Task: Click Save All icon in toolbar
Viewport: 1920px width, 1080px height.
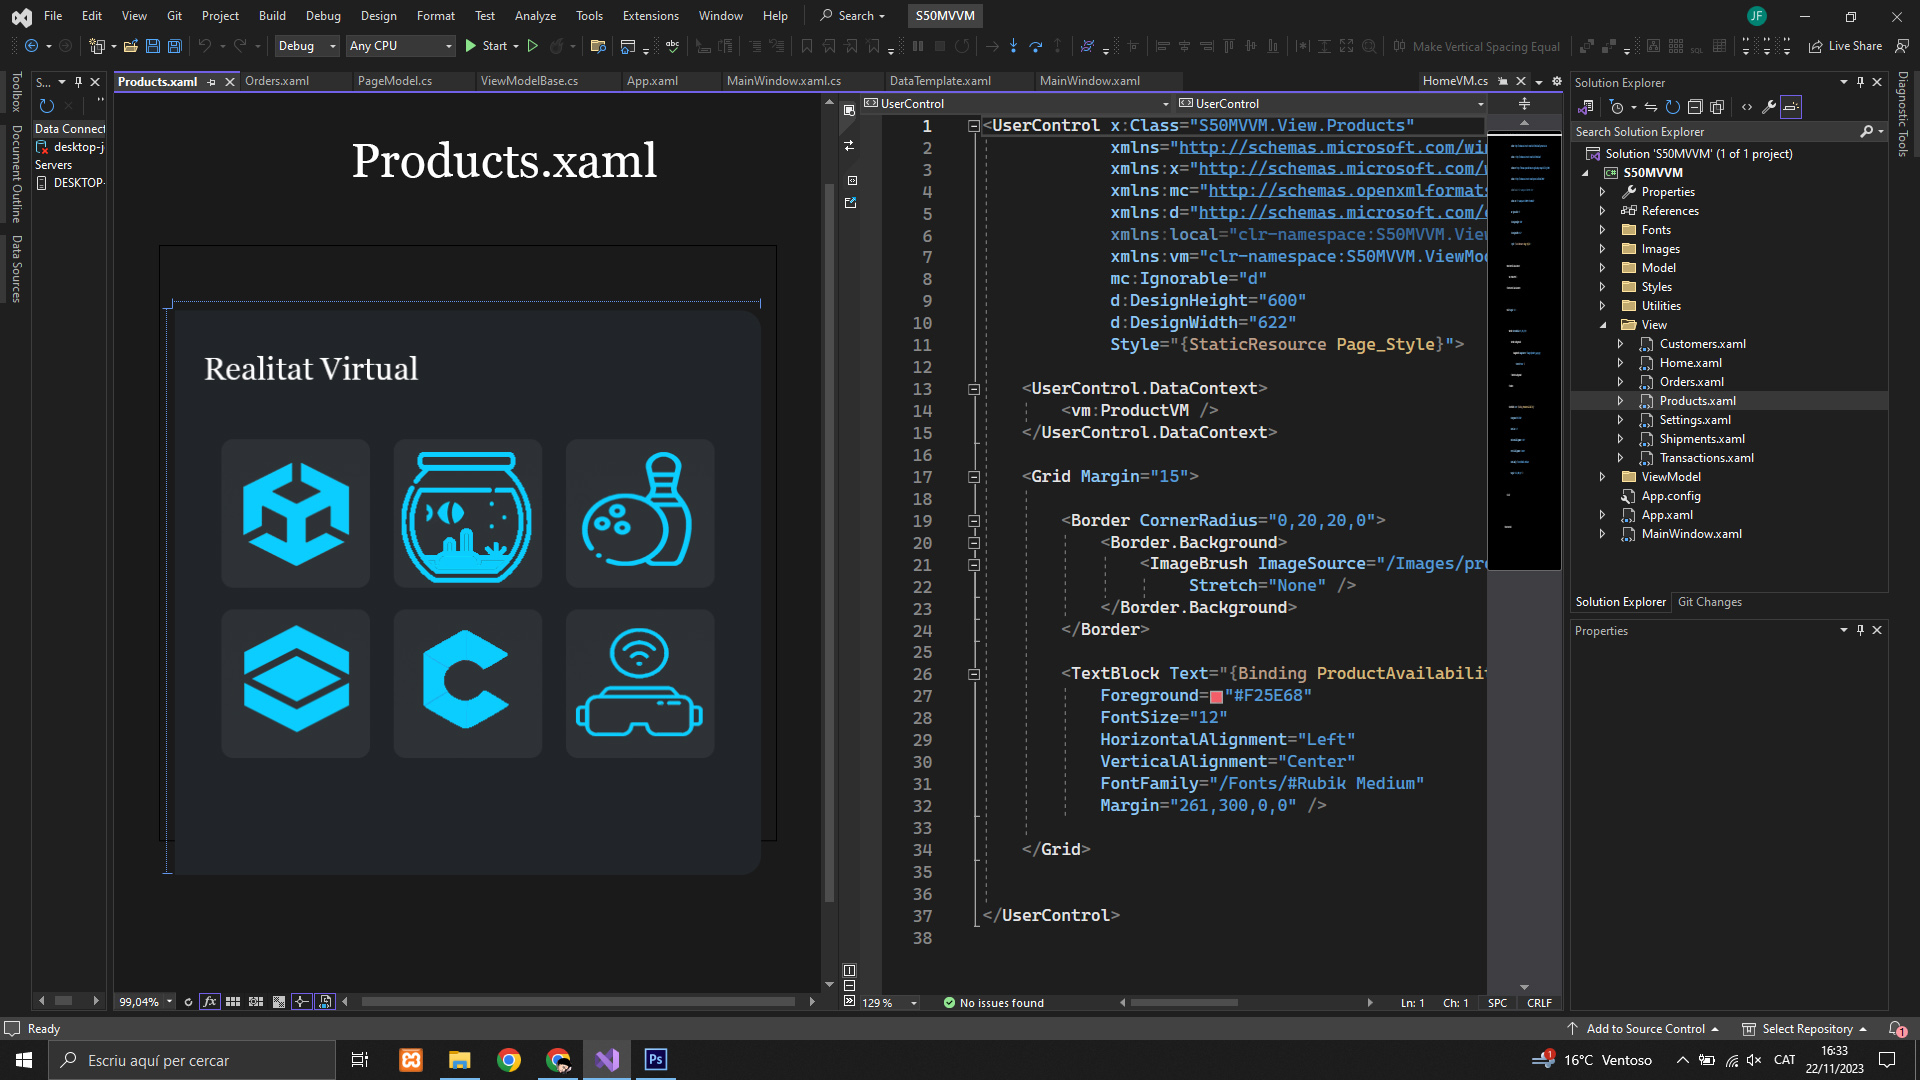Action: (x=174, y=46)
